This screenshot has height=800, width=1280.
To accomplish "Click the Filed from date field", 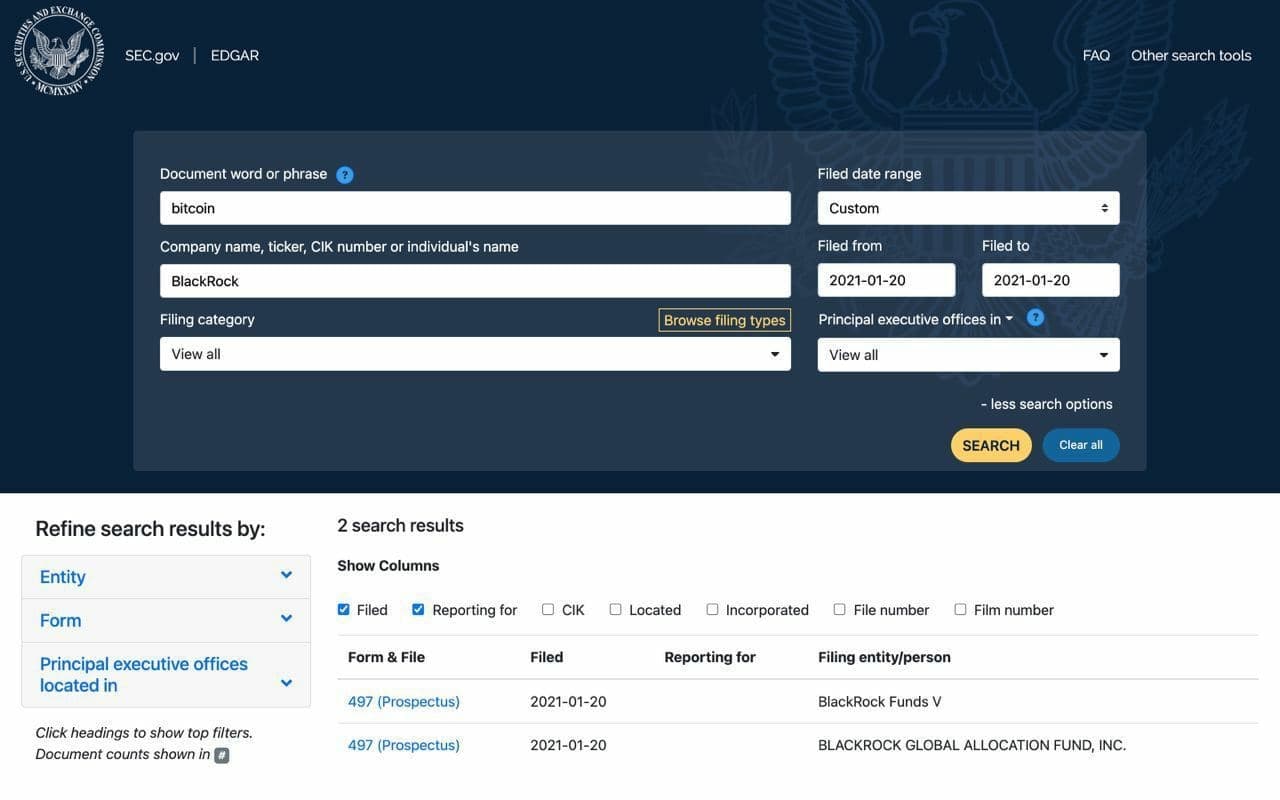I will point(886,280).
